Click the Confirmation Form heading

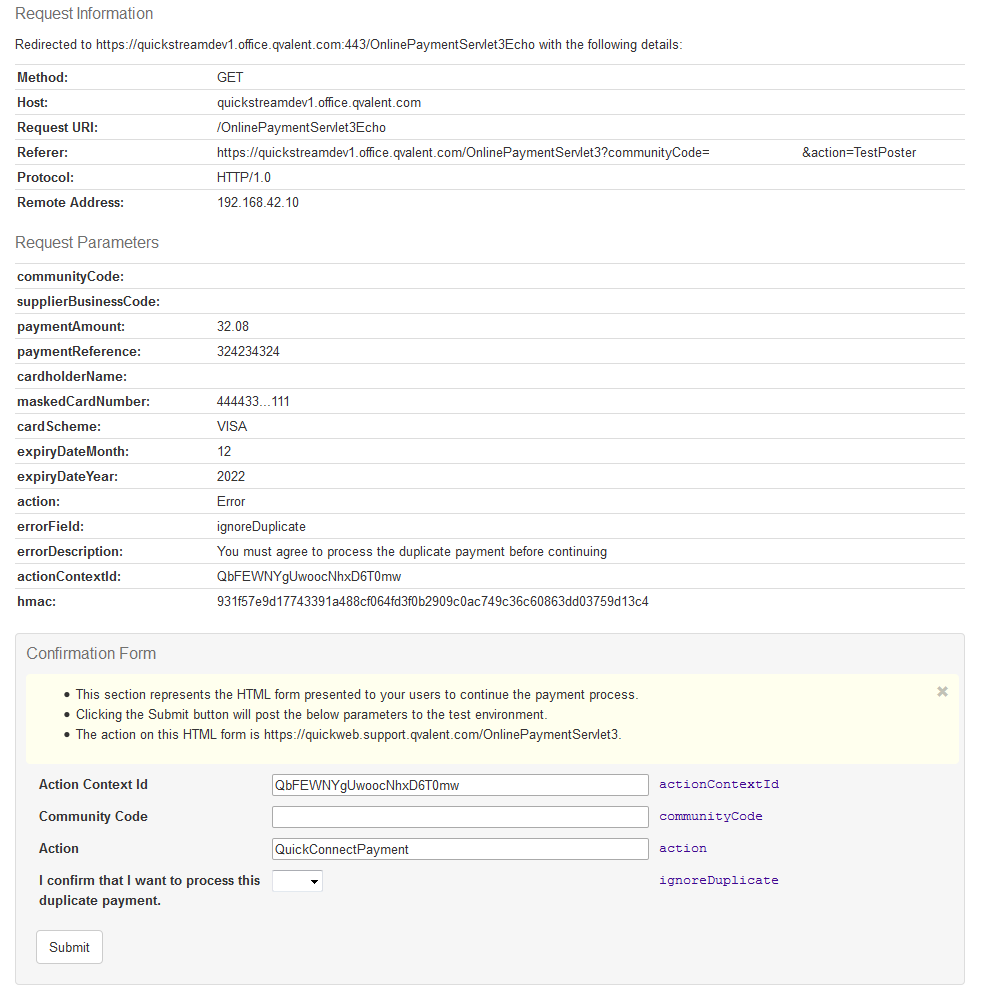point(91,653)
